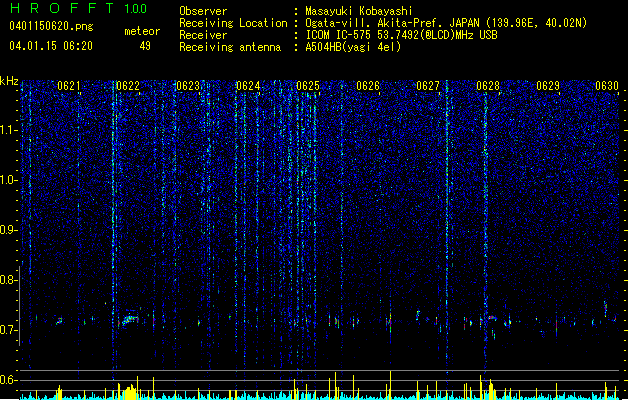Click the meteor echo blob before 0621
The image size is (629, 400).
pos(59,321)
